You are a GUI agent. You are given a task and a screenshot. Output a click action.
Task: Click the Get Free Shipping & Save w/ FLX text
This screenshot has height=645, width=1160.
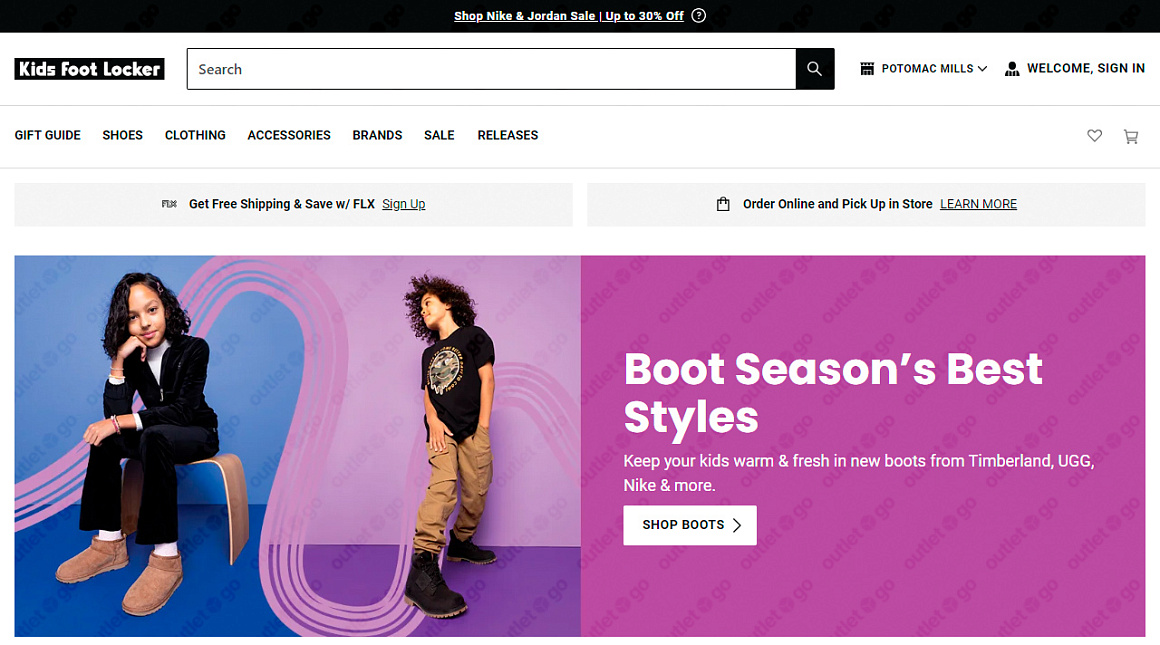pos(282,204)
